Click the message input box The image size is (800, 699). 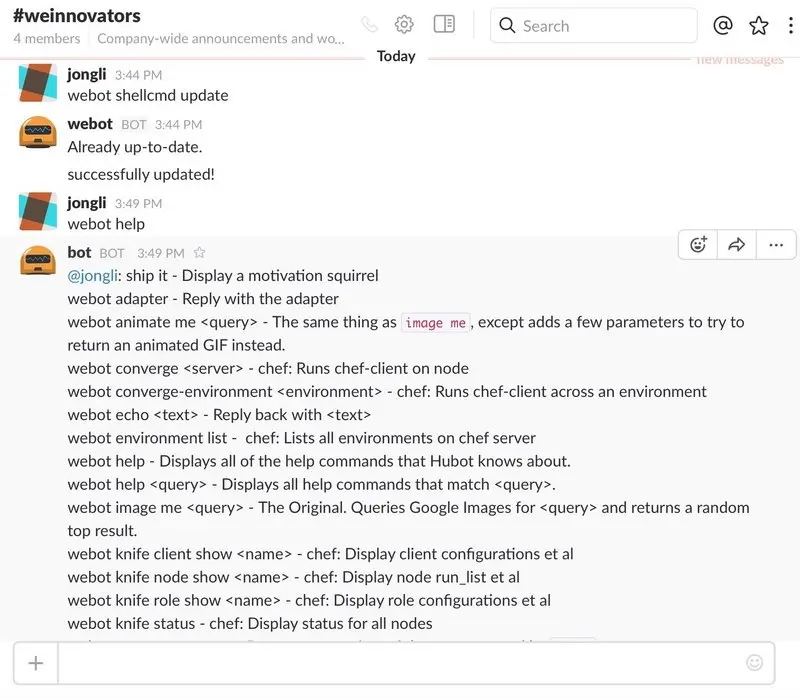click(x=401, y=663)
